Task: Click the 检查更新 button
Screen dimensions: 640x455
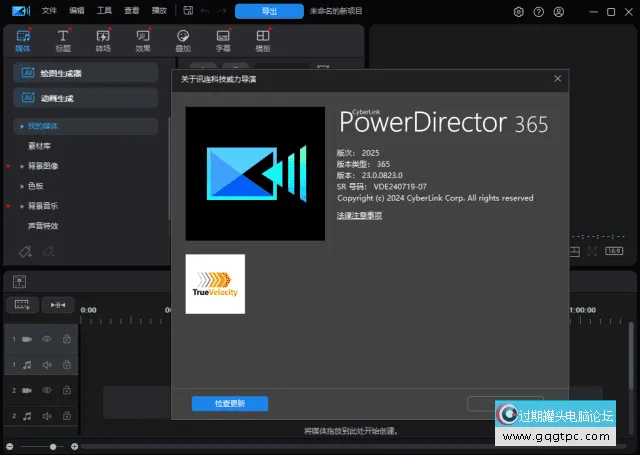Action: coord(229,403)
